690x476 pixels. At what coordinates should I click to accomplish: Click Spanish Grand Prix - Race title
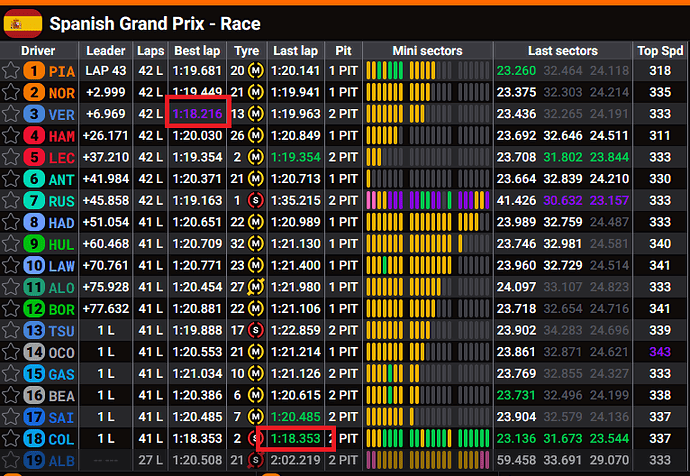(155, 24)
